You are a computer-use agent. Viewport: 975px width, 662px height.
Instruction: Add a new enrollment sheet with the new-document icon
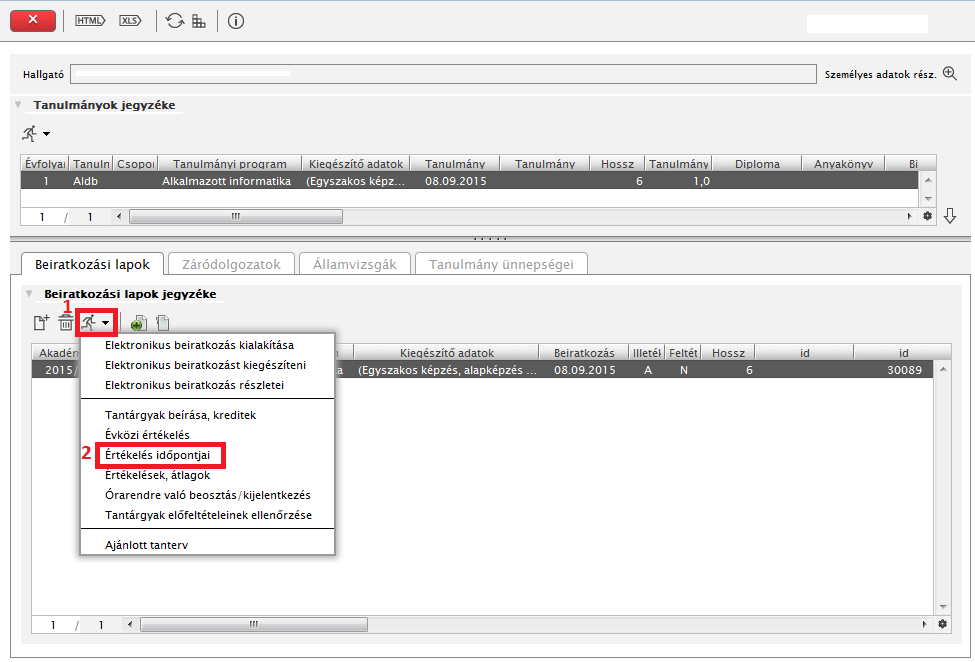click(41, 322)
